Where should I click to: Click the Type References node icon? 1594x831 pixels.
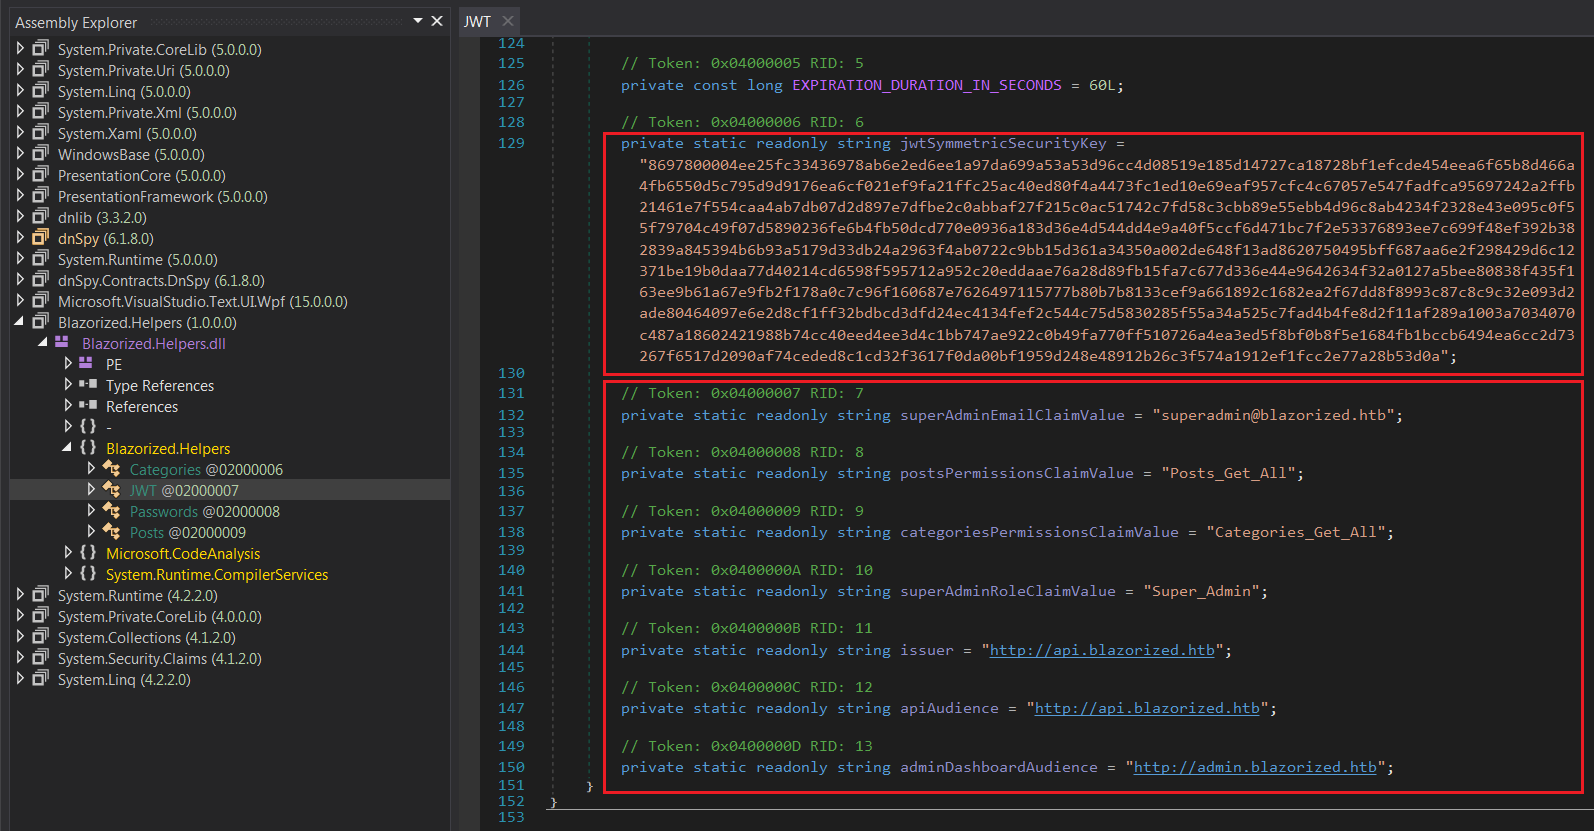pyautogui.click(x=88, y=385)
